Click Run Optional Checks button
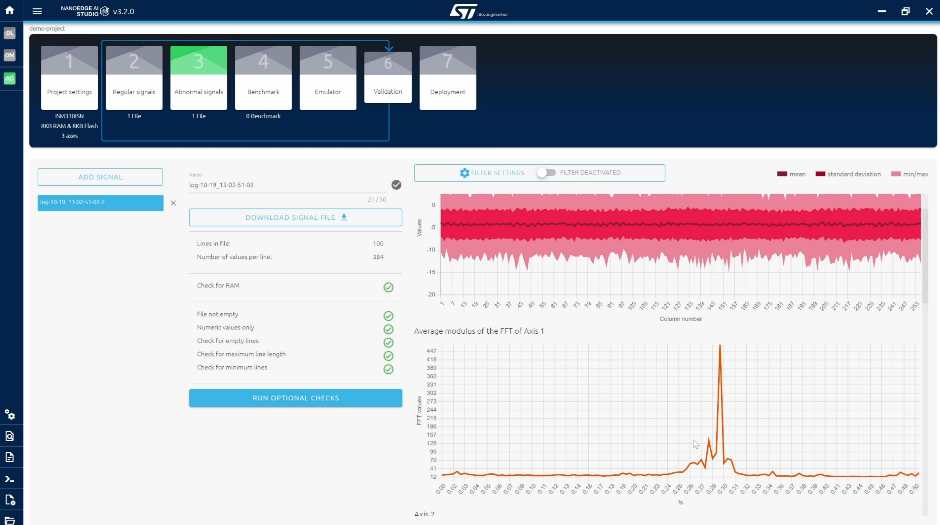Screen dimensions: 940x525 pyautogui.click(x=296, y=398)
